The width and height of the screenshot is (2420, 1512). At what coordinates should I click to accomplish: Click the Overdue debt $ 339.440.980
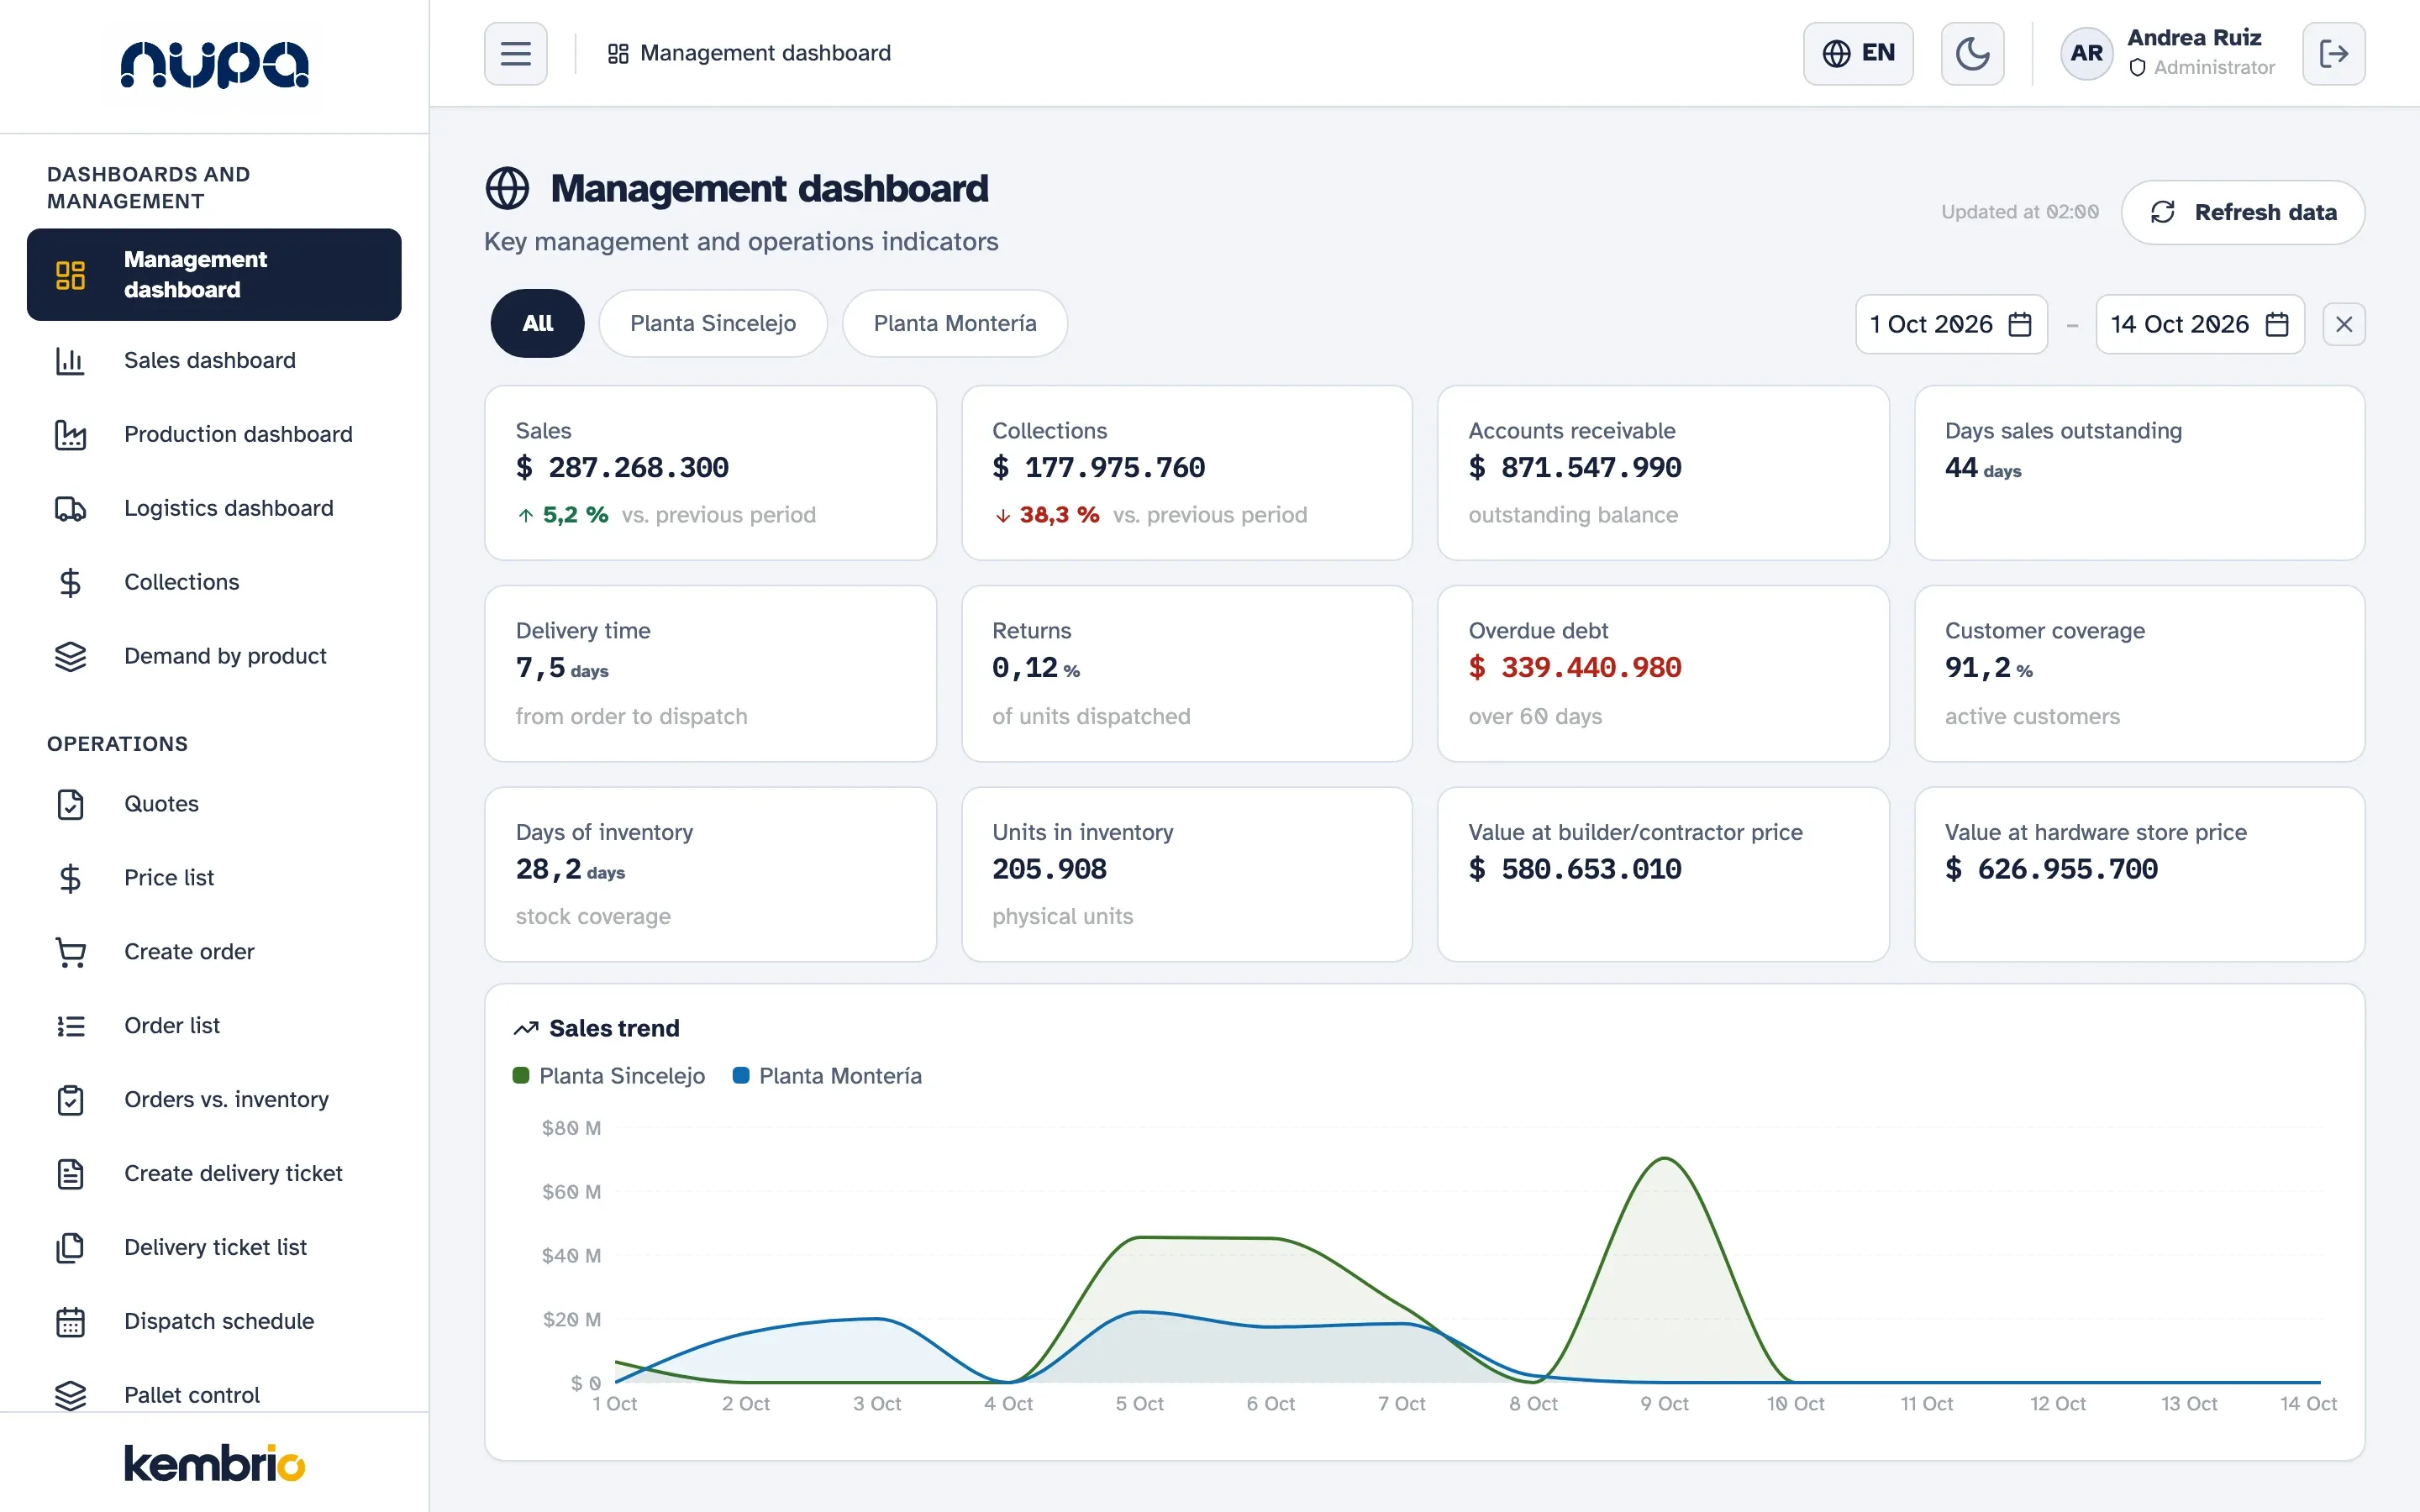point(1575,667)
